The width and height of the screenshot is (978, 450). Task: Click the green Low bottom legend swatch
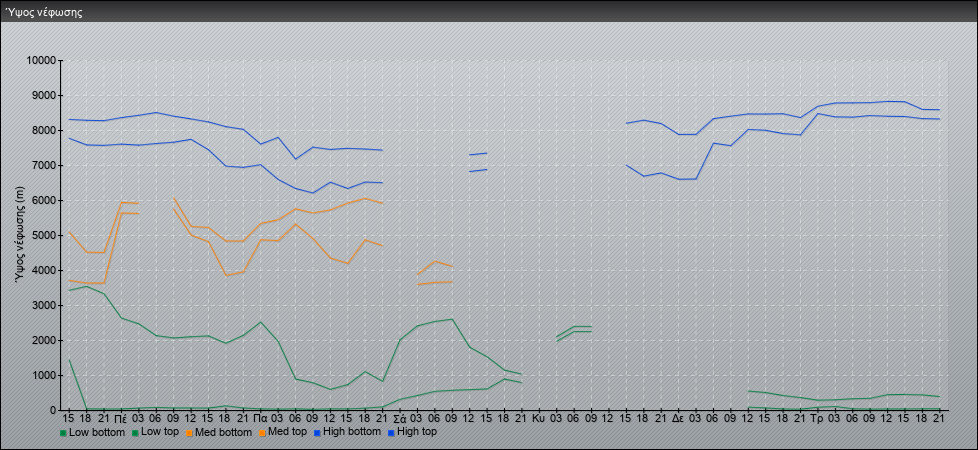pos(63,433)
